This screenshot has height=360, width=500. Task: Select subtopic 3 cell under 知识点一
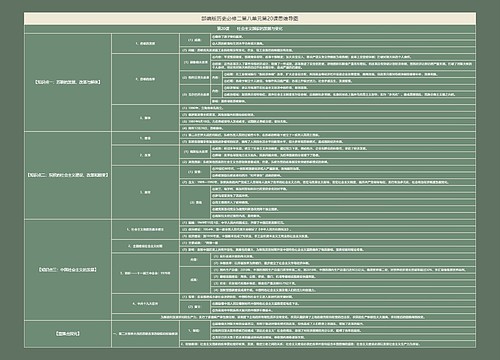145,118
